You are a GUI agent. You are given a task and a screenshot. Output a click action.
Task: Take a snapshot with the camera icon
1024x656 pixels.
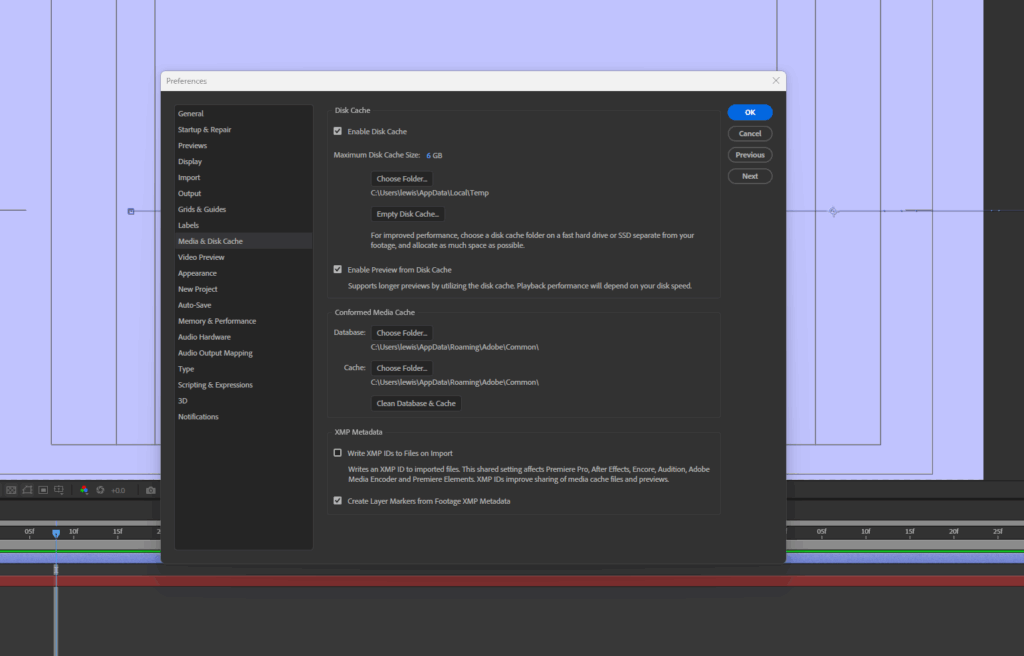tap(150, 490)
